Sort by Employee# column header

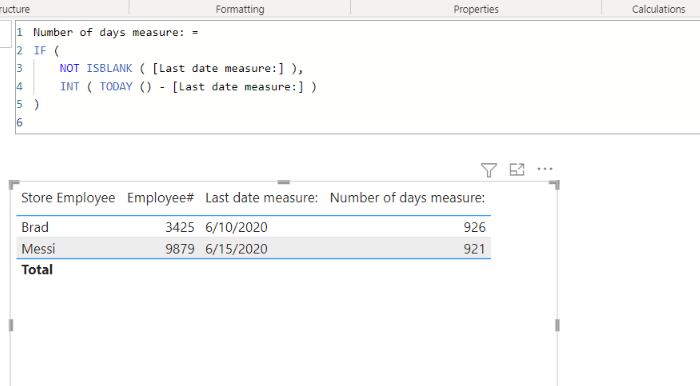click(x=160, y=198)
